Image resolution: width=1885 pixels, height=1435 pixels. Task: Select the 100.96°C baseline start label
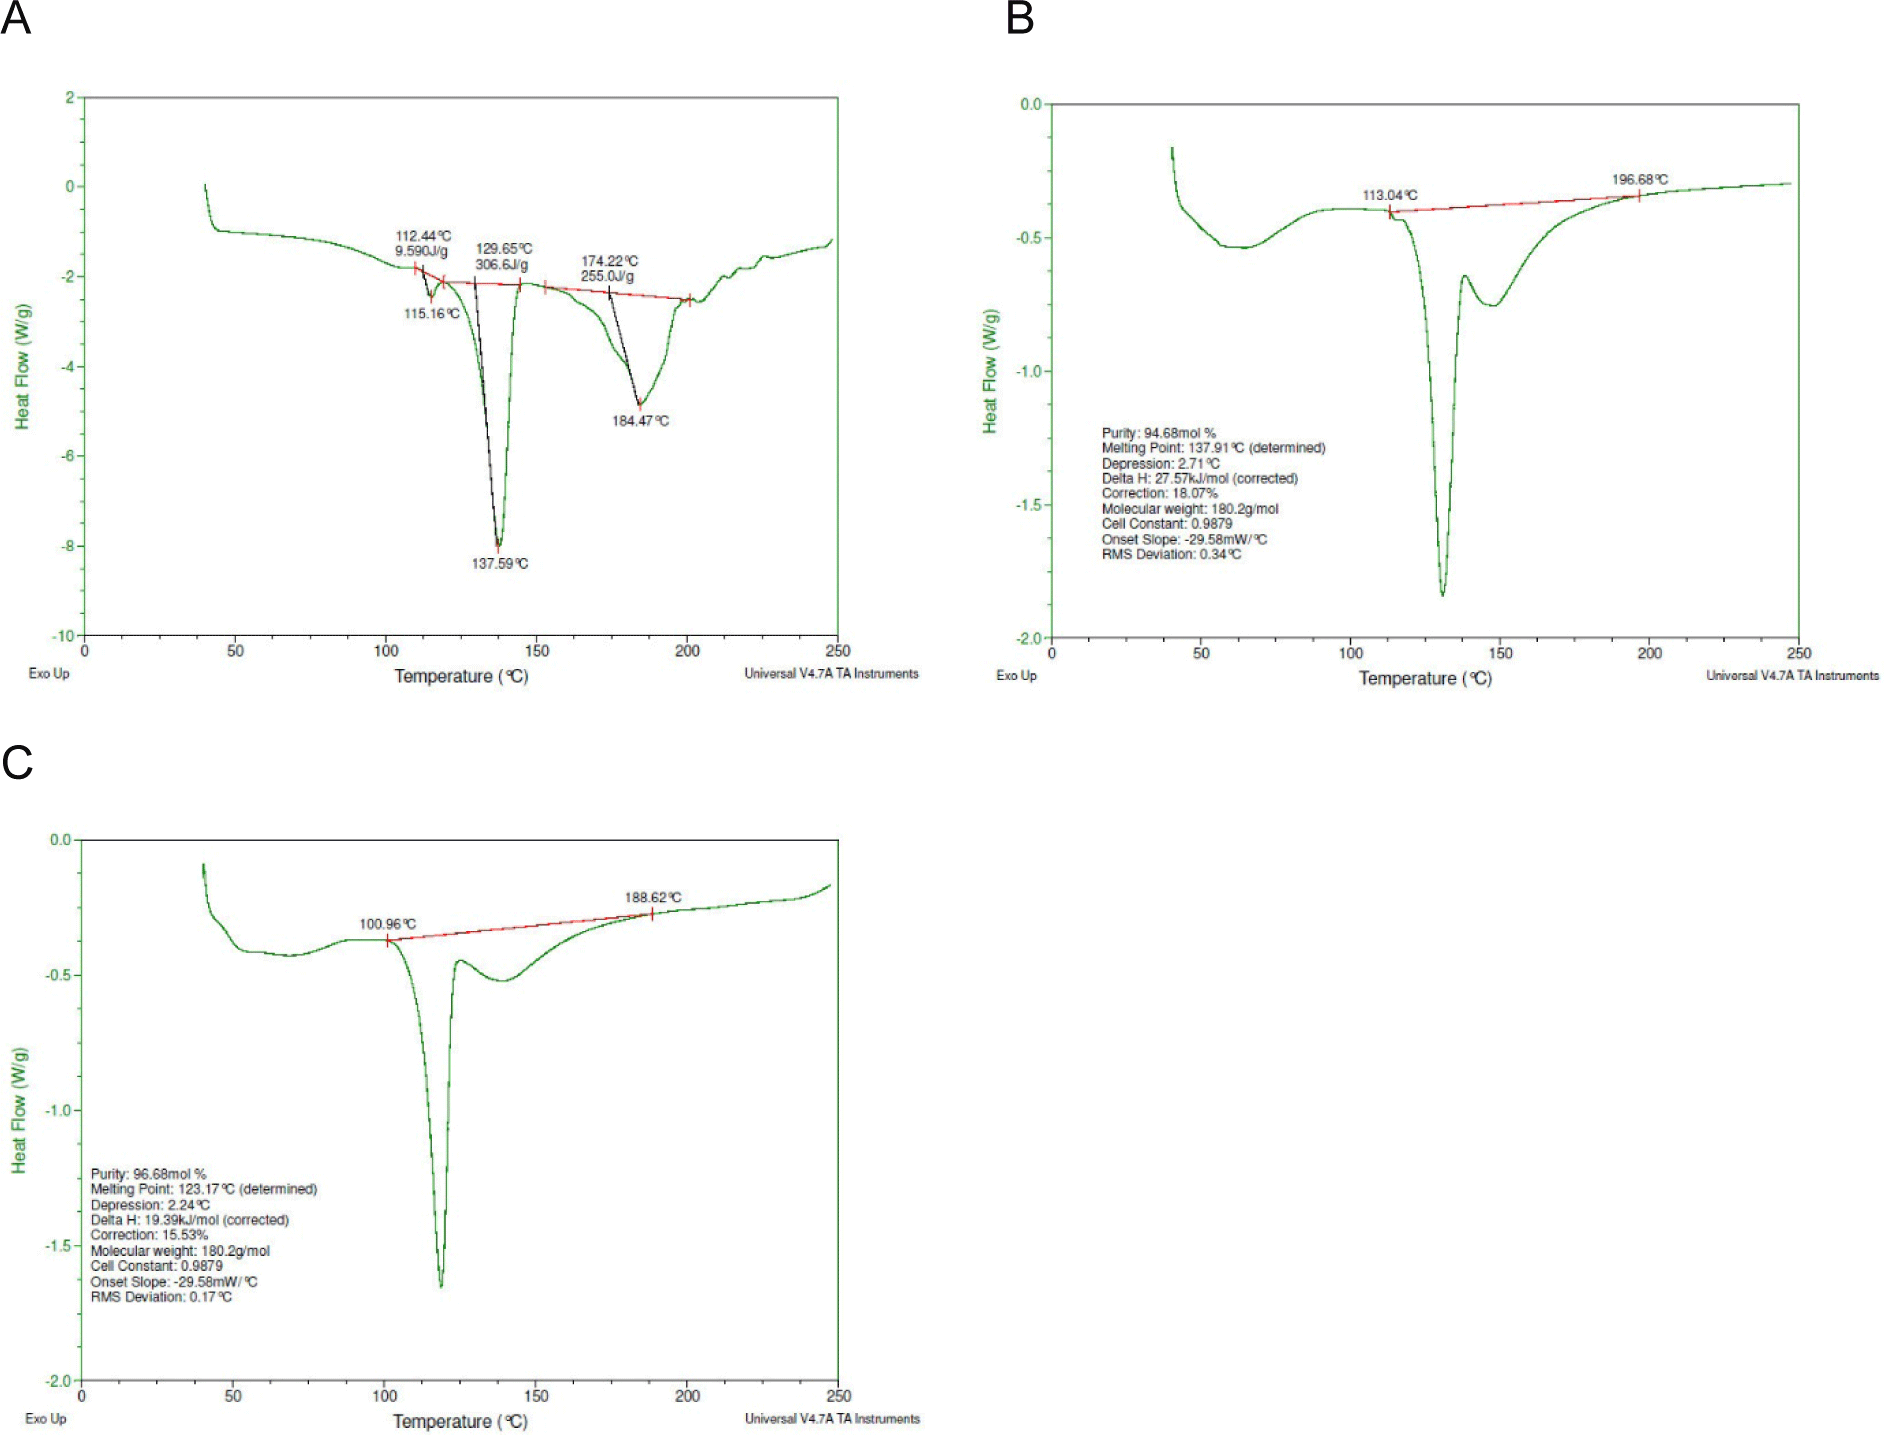click(x=388, y=925)
